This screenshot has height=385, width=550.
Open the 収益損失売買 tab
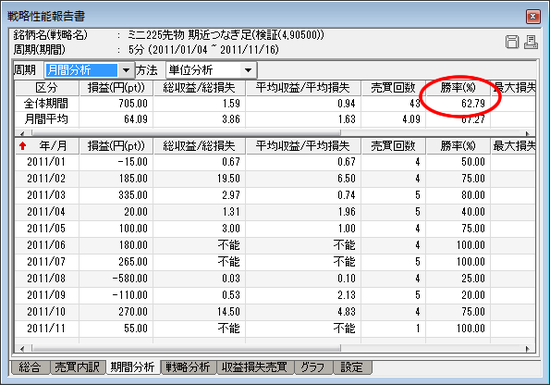point(255,367)
